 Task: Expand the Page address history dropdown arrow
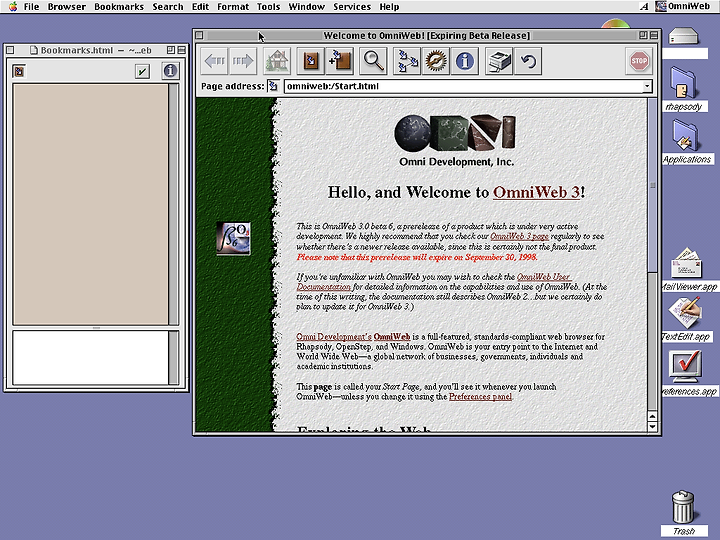click(647, 86)
